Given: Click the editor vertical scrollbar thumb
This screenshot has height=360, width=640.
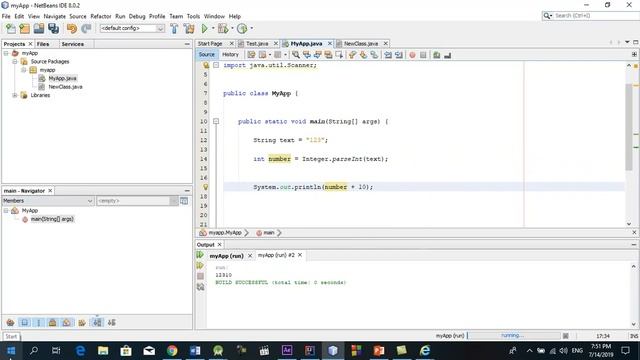Looking at the screenshot, I should (x=629, y=127).
